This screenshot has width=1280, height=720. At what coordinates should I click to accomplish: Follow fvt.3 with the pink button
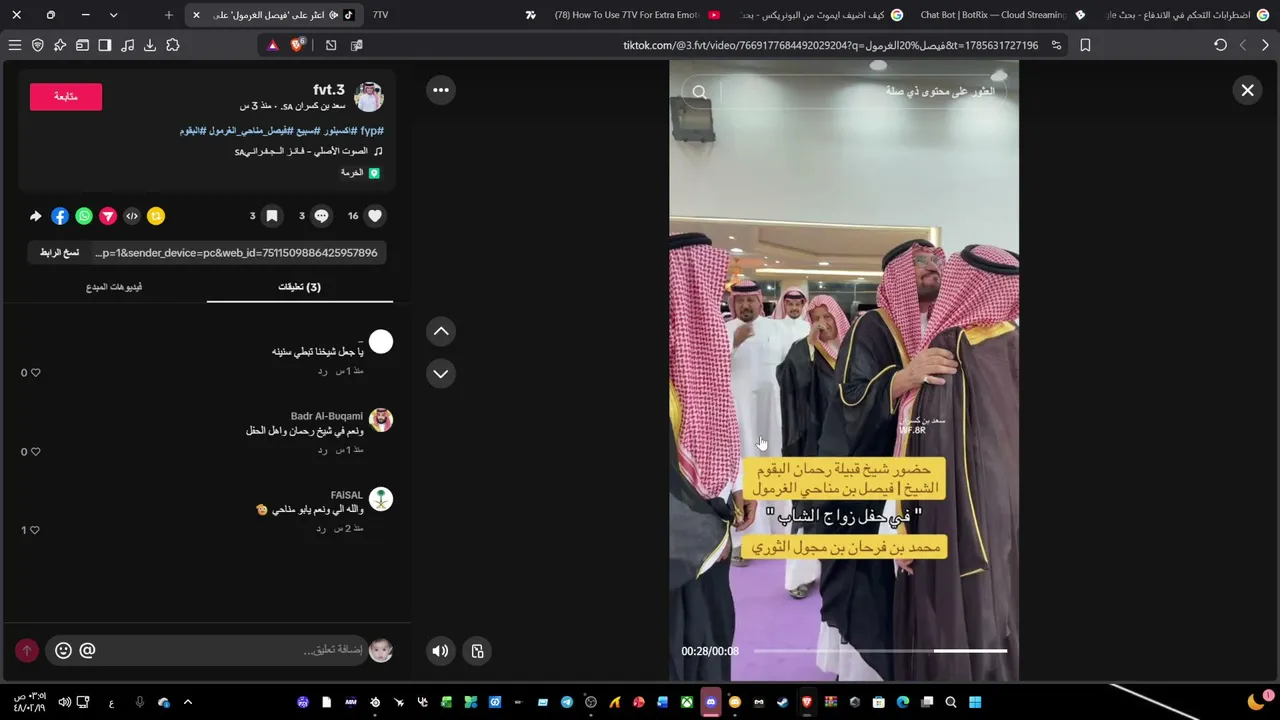66,96
